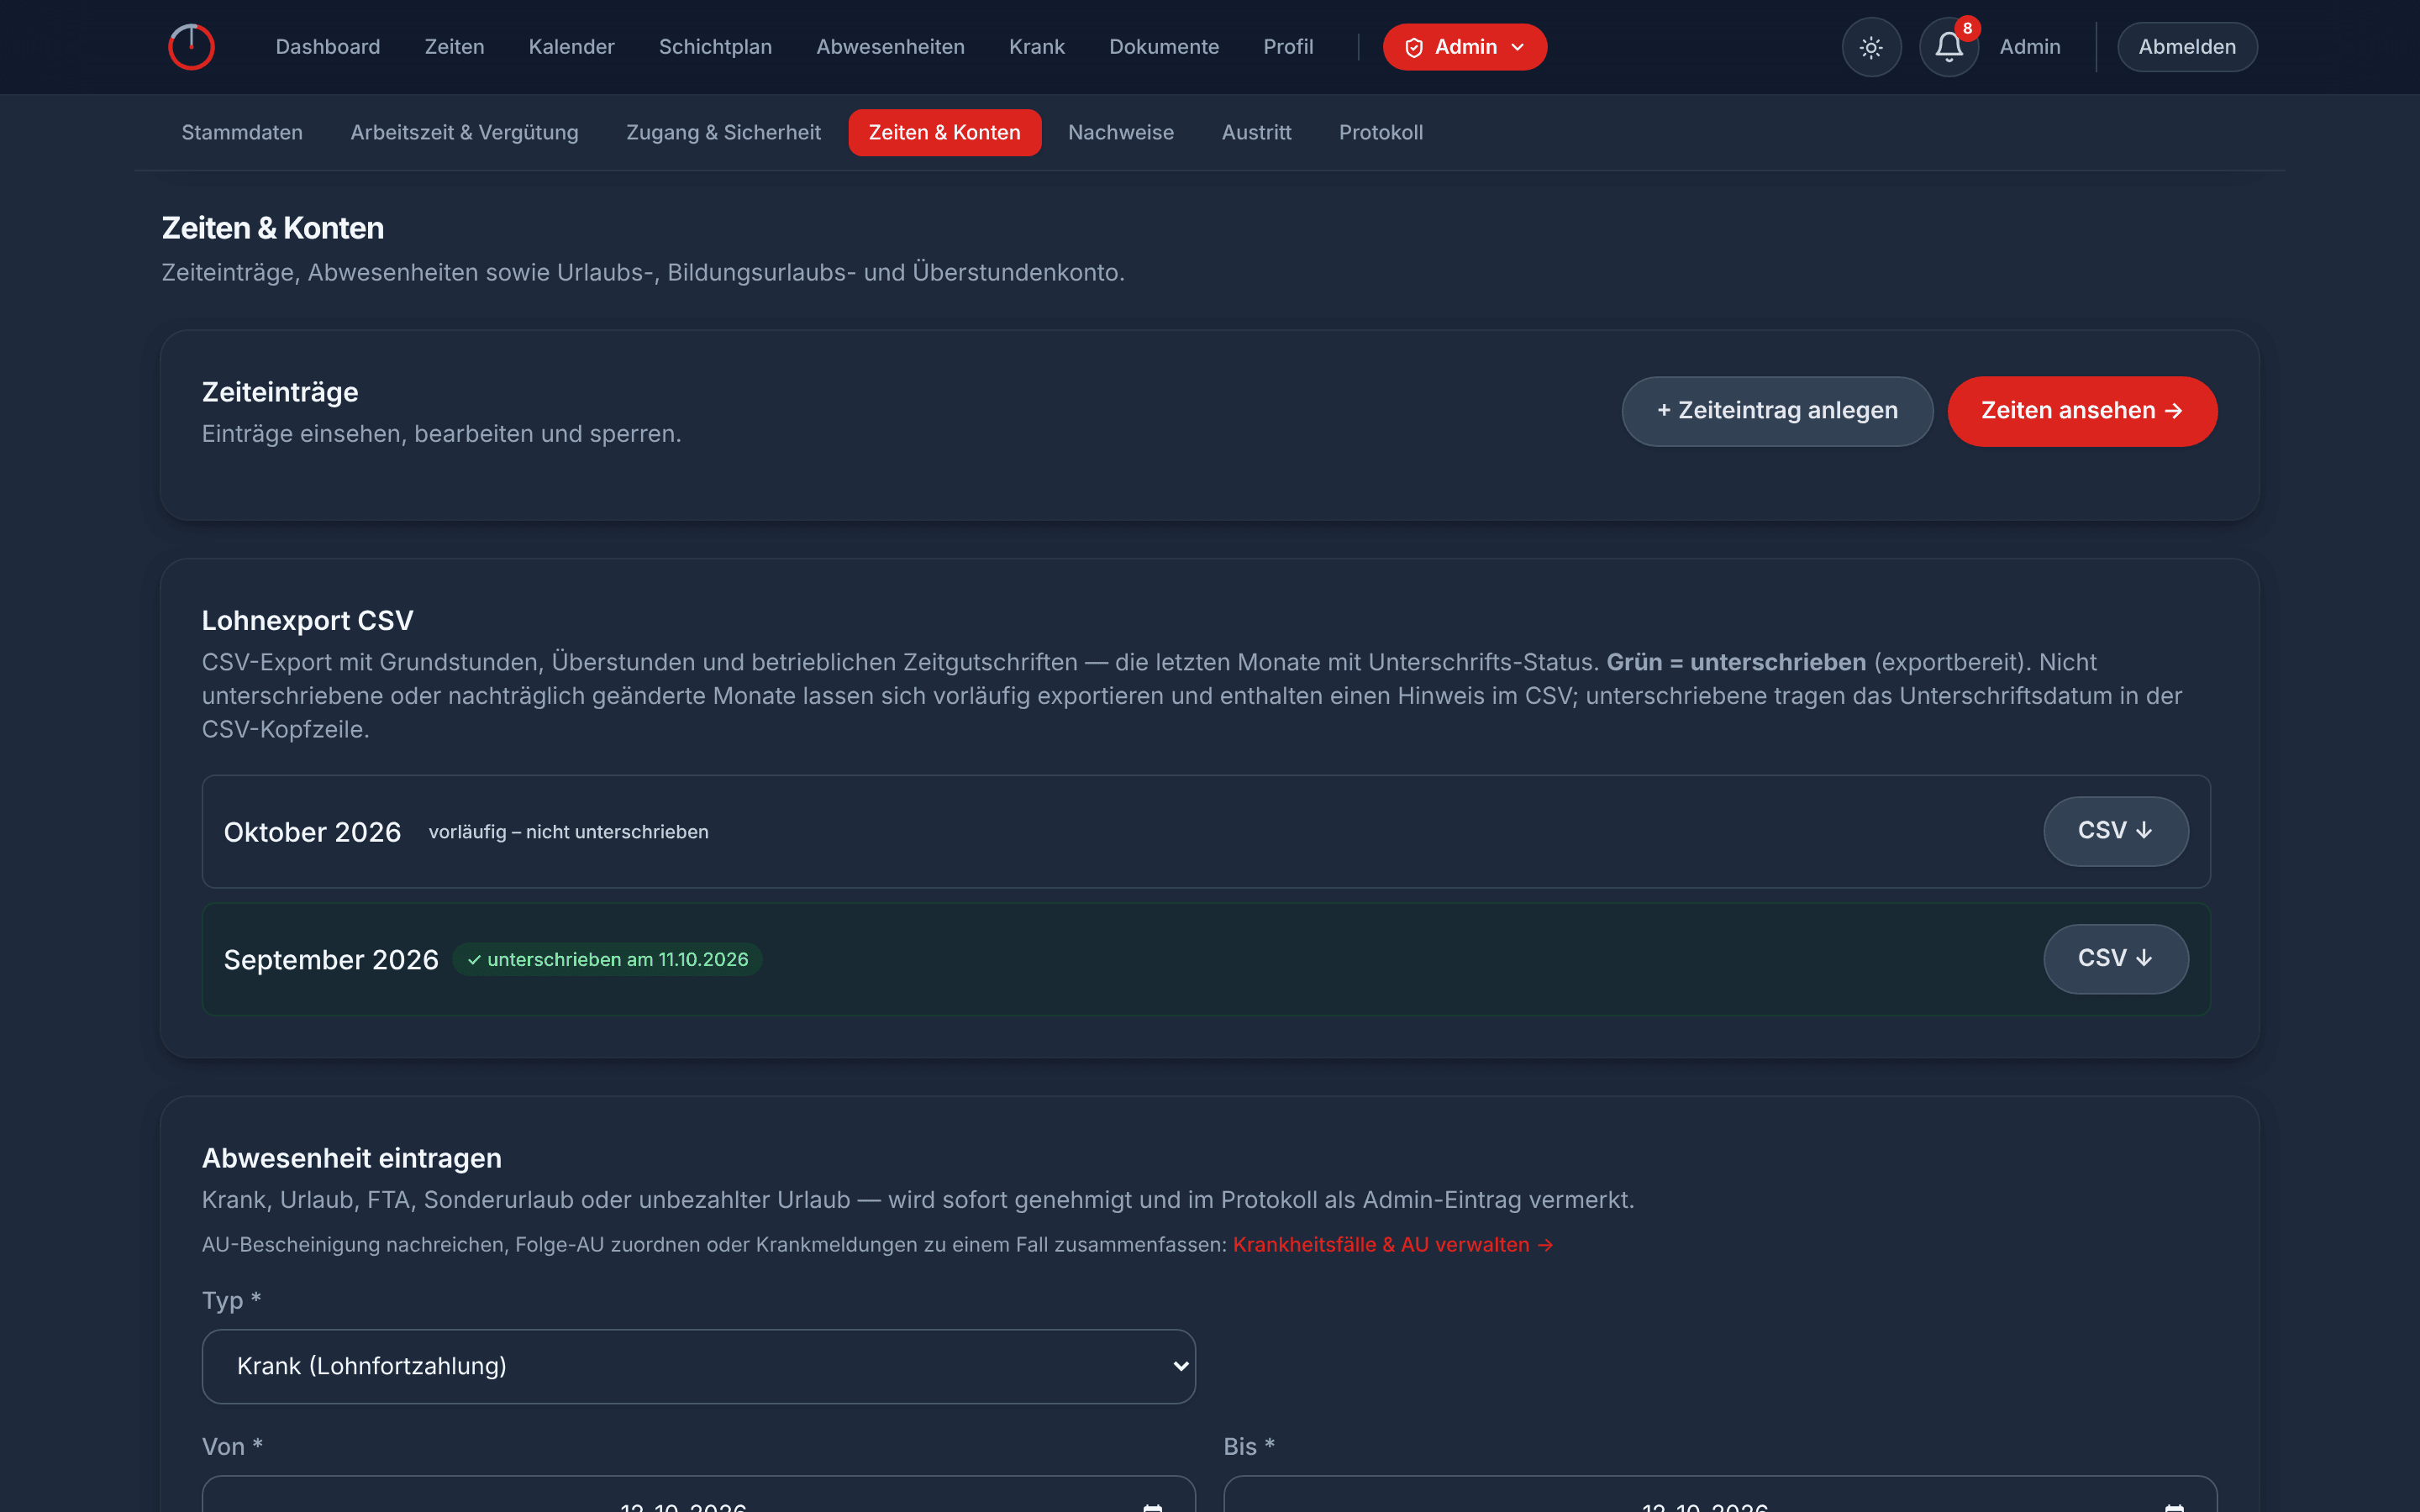Open the Kalender page
This screenshot has width=2420, height=1512.
click(x=571, y=47)
